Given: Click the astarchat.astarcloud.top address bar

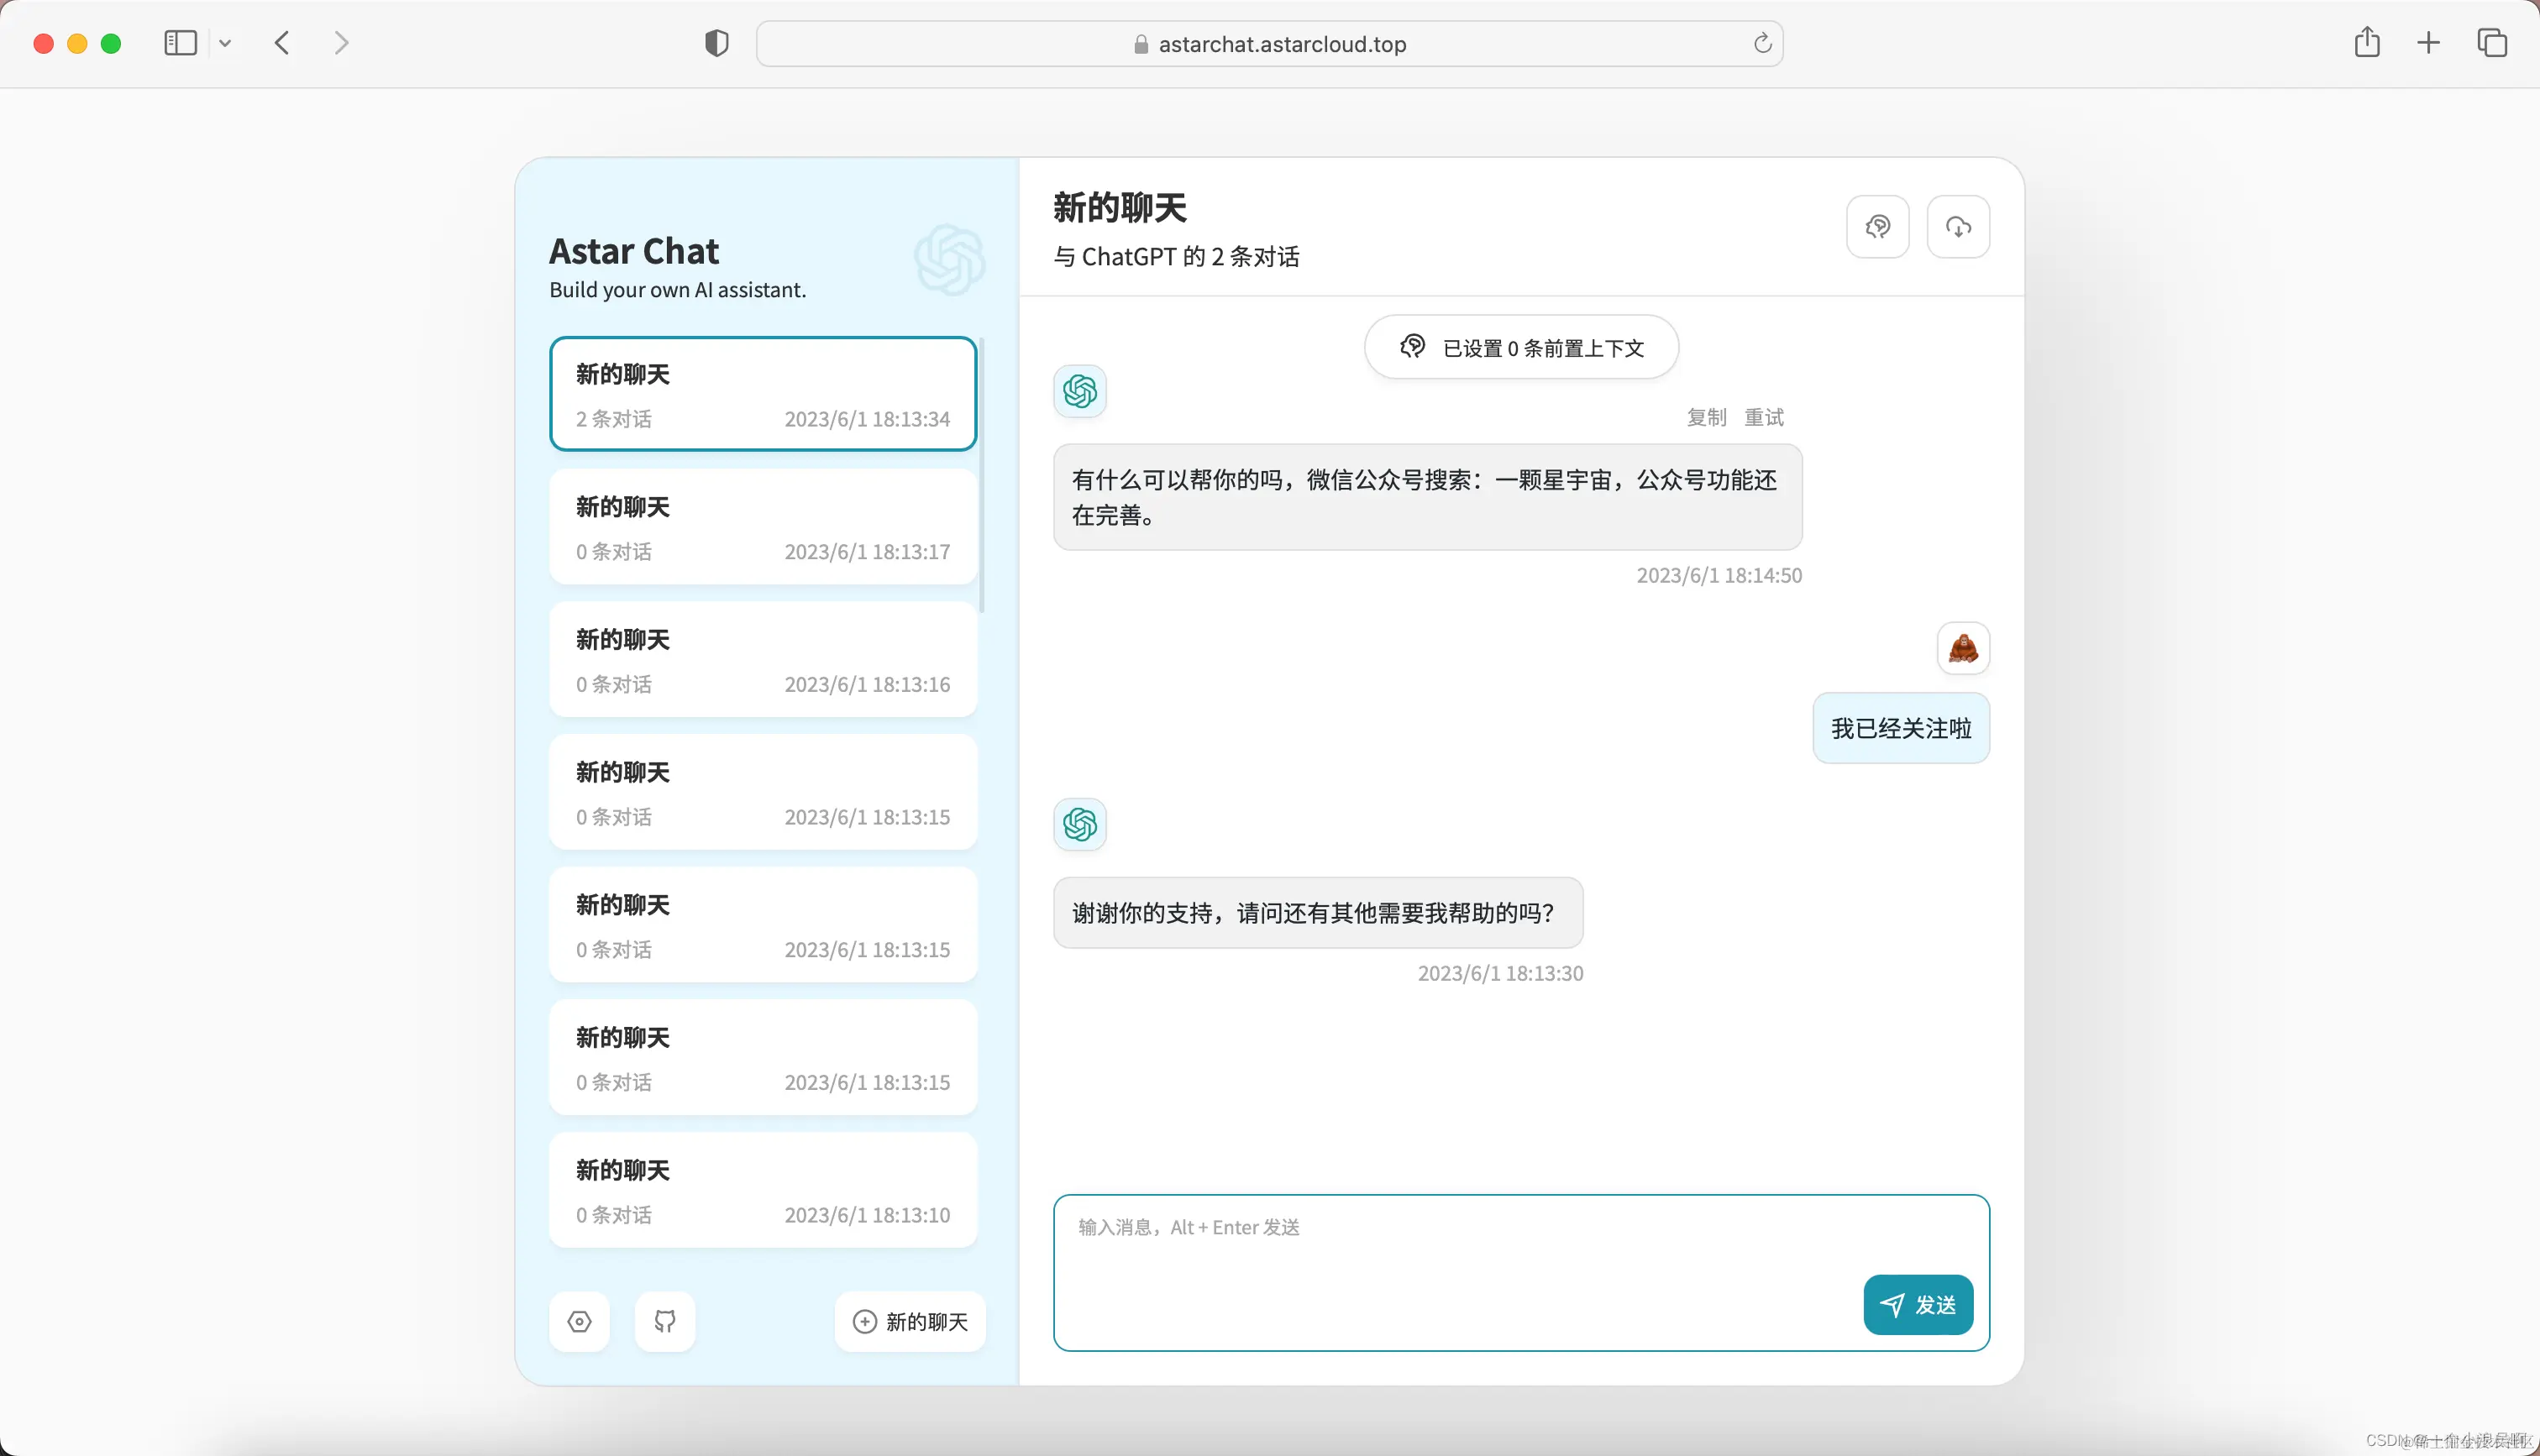Looking at the screenshot, I should coord(1269,44).
